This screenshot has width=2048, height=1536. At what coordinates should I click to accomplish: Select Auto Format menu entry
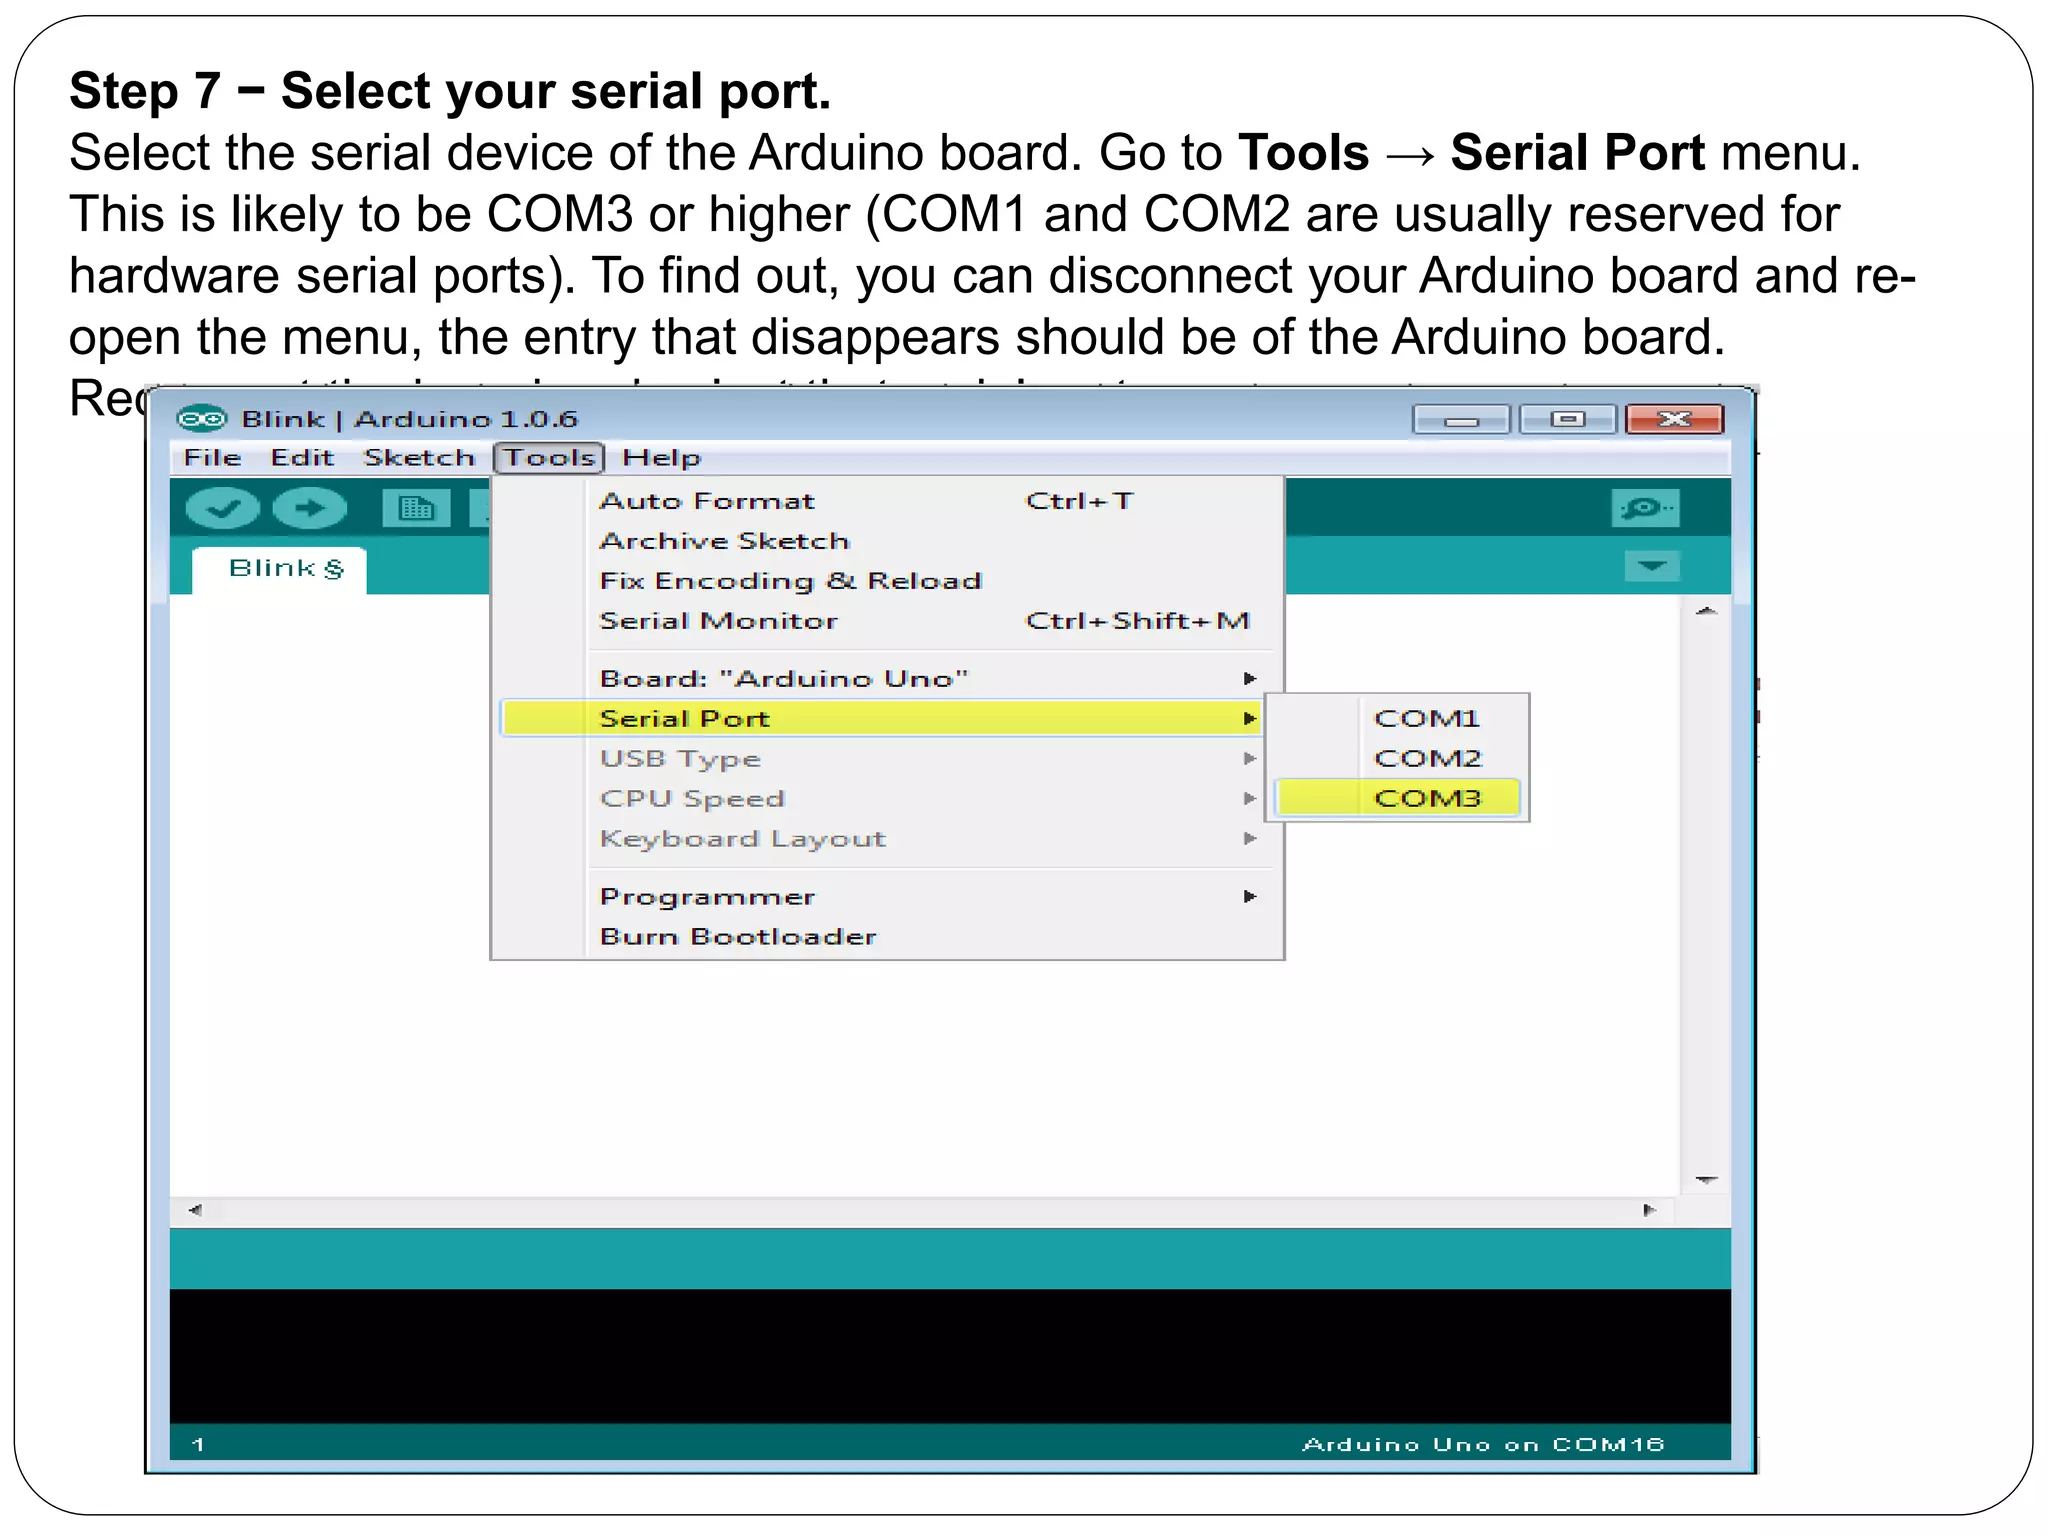coord(707,501)
